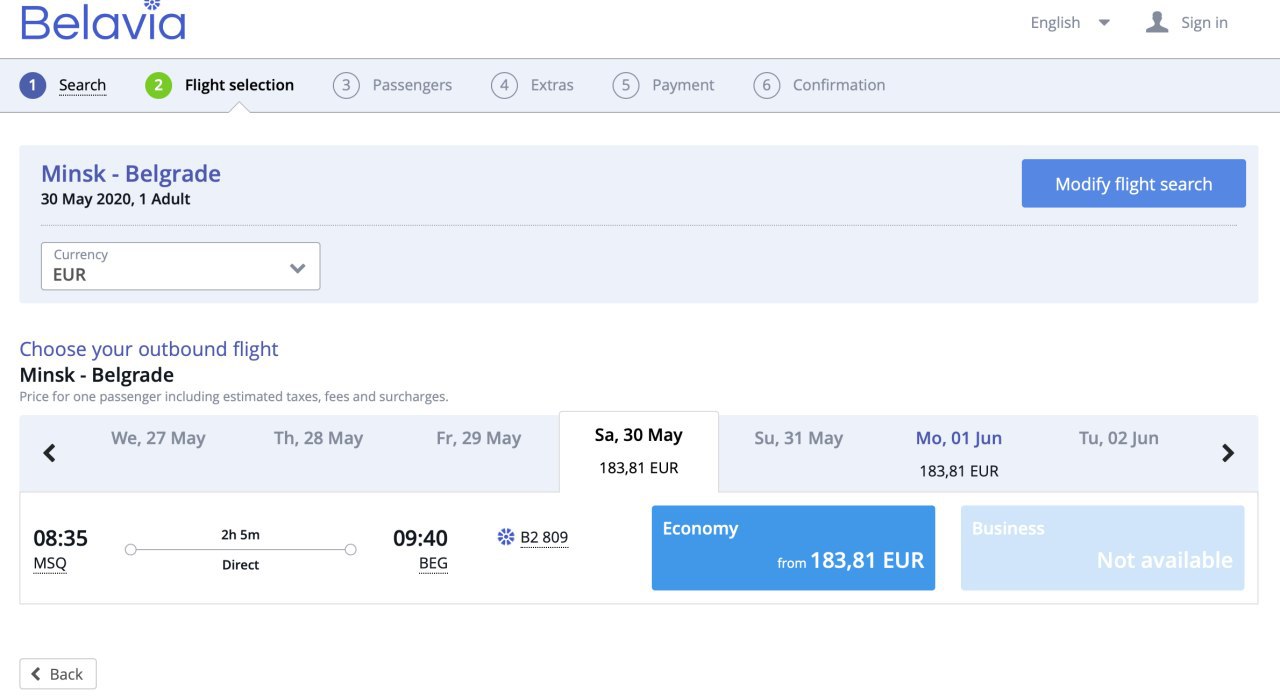
Task: Click the Direct flight label
Action: tap(240, 565)
